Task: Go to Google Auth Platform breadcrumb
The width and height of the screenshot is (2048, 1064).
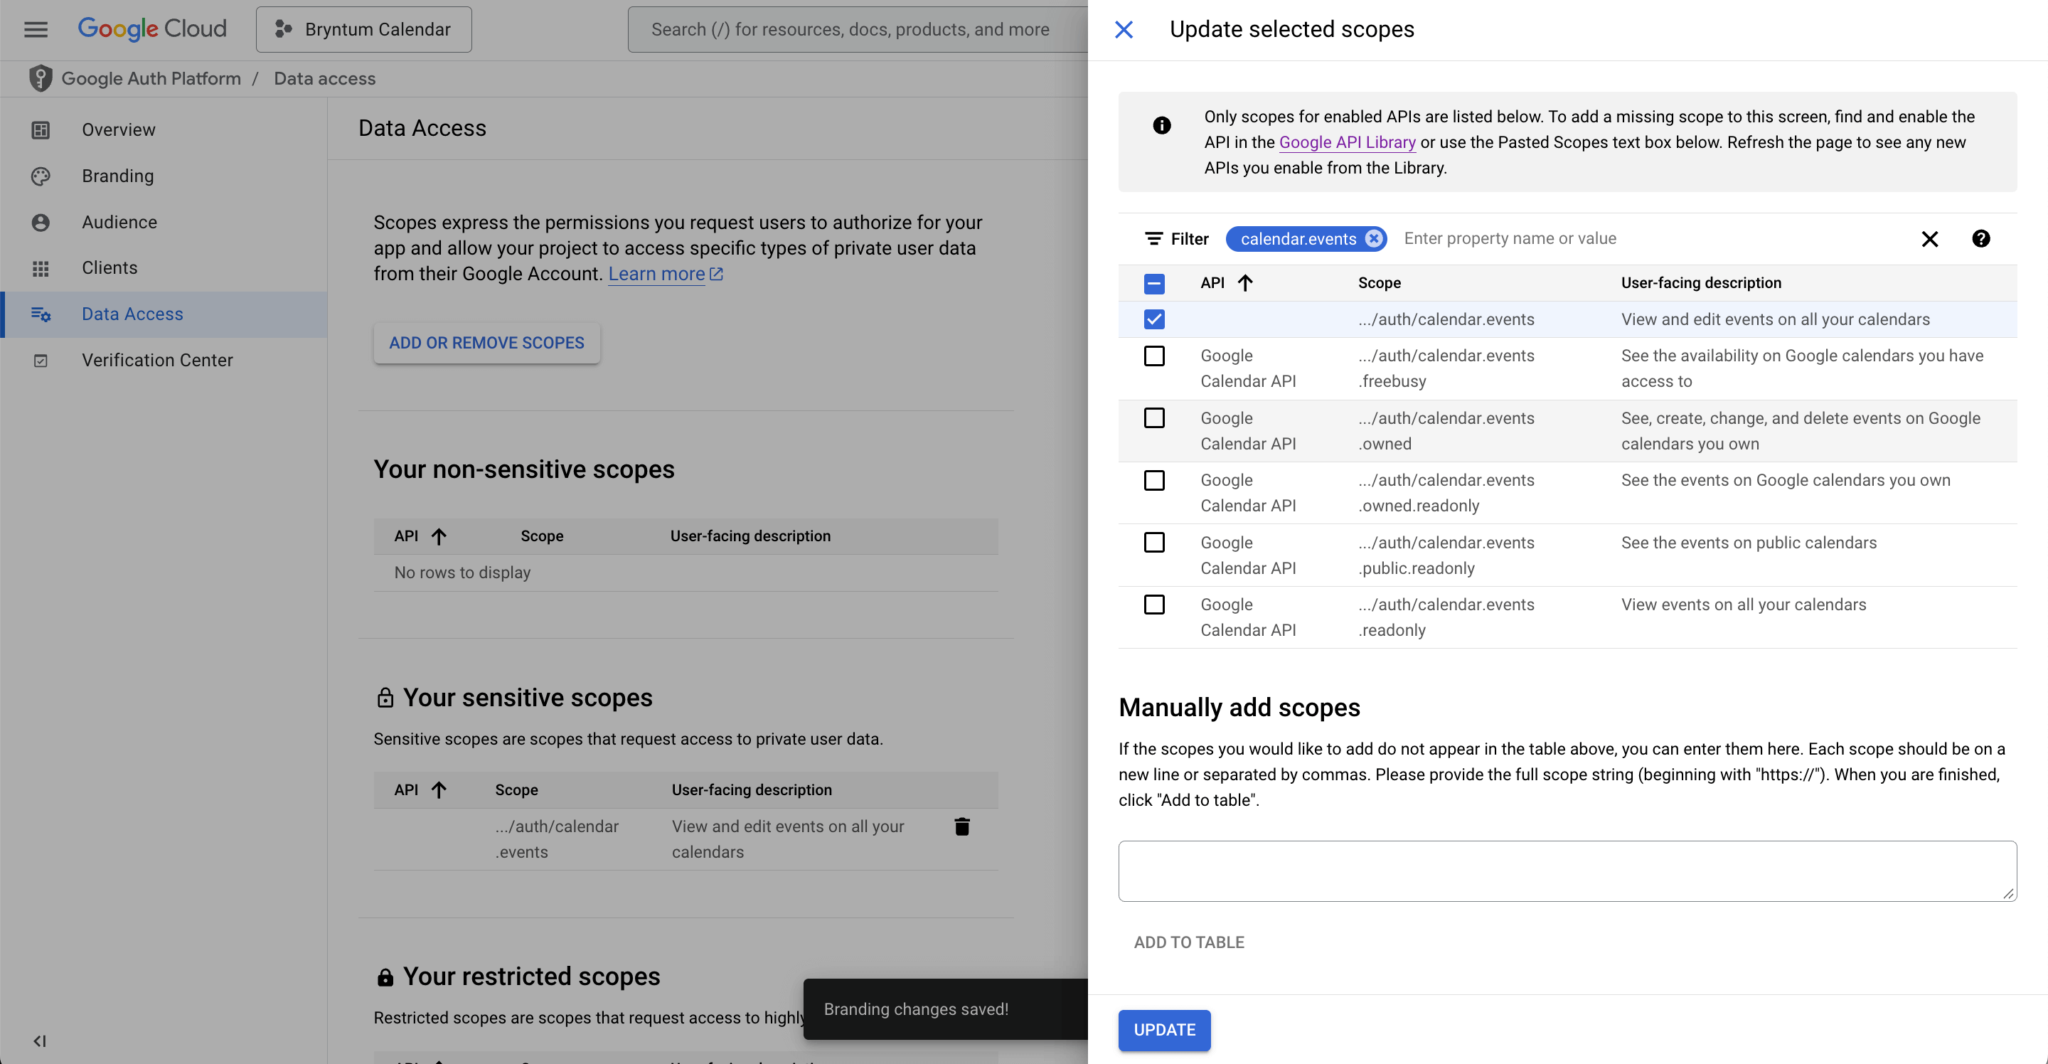Action: pos(151,78)
